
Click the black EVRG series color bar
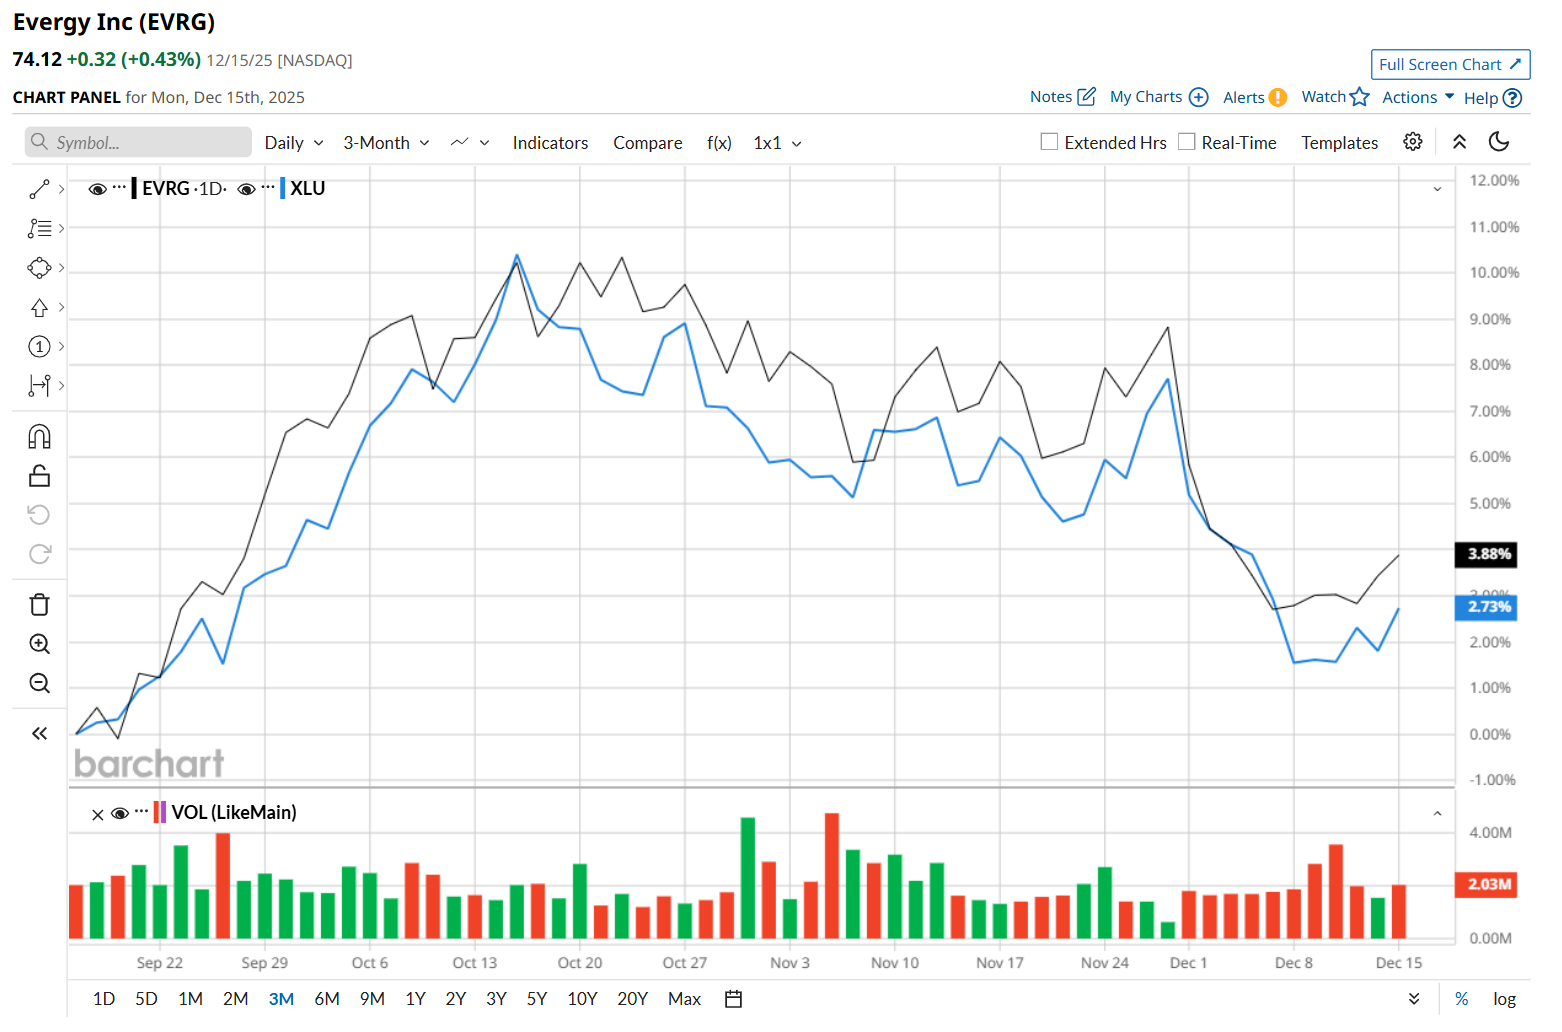(134, 188)
